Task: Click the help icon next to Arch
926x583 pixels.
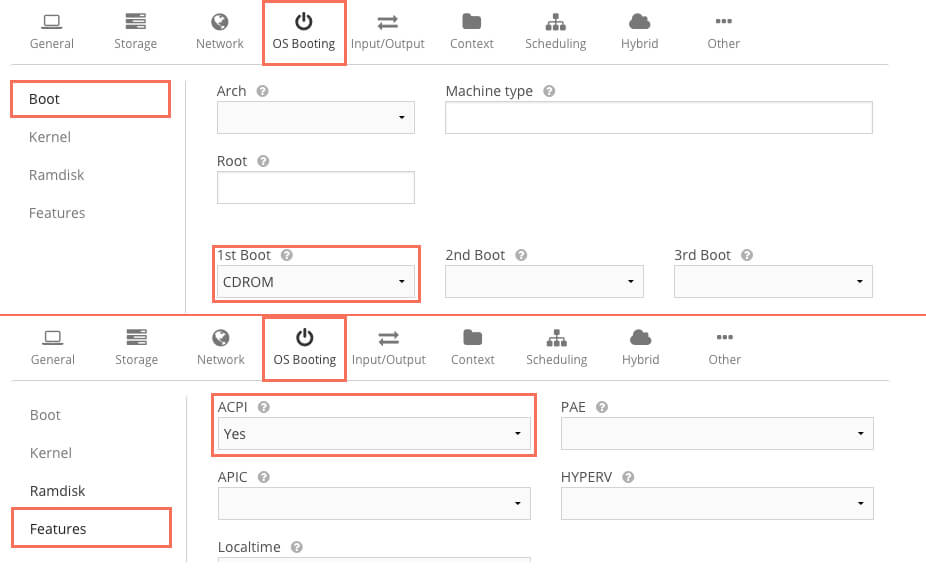Action: 262,91
